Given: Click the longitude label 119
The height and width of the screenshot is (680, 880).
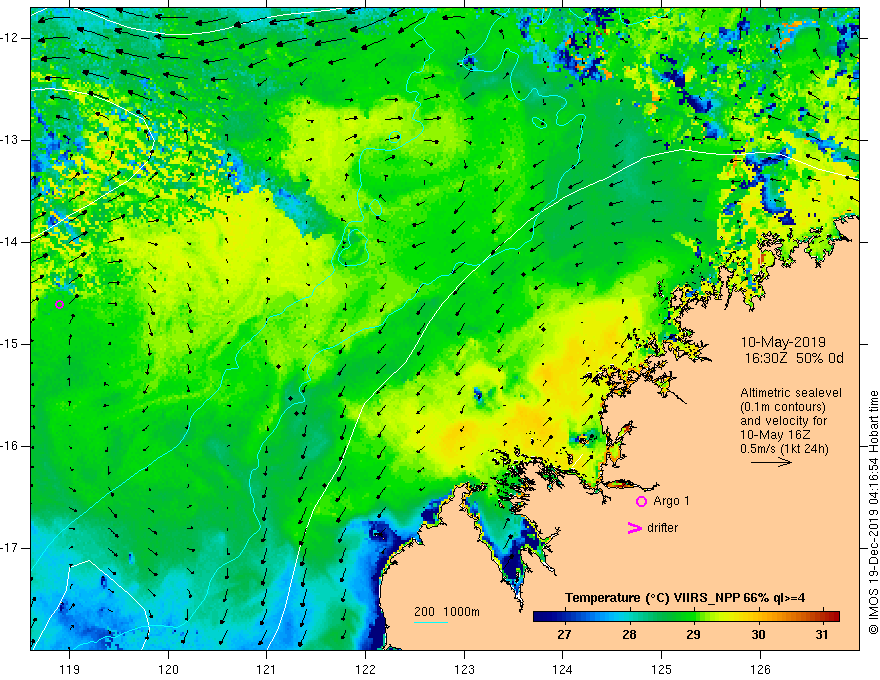Looking at the screenshot, I should 70,669.
